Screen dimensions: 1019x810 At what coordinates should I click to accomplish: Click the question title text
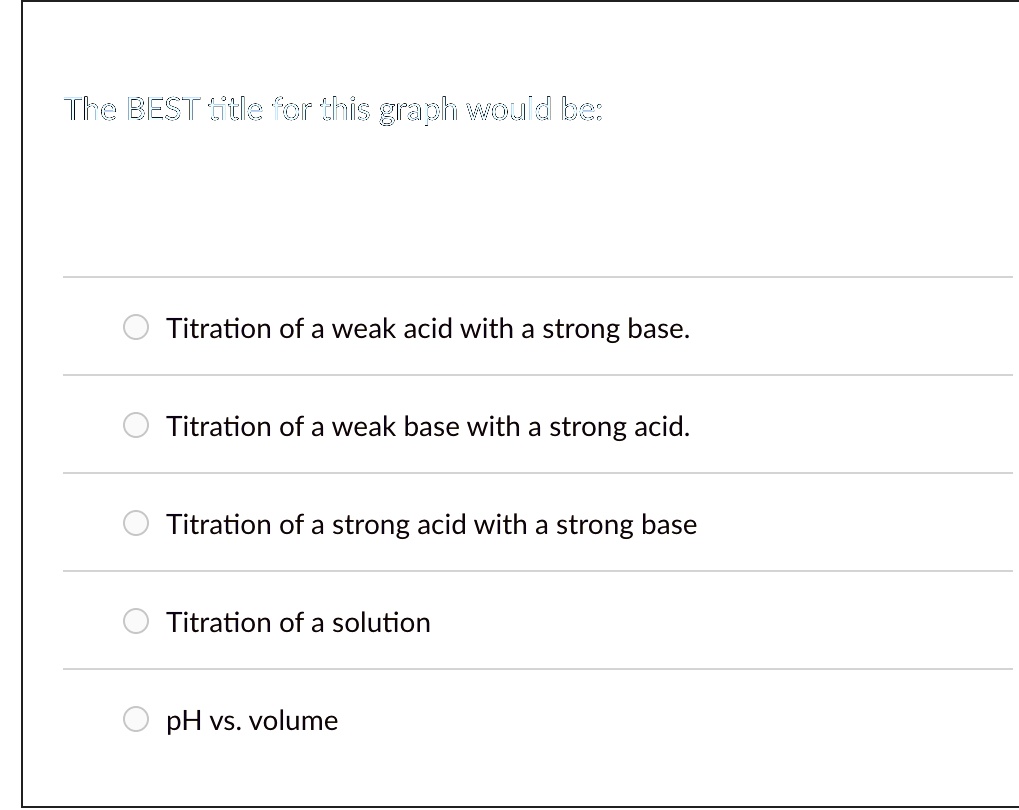334,108
